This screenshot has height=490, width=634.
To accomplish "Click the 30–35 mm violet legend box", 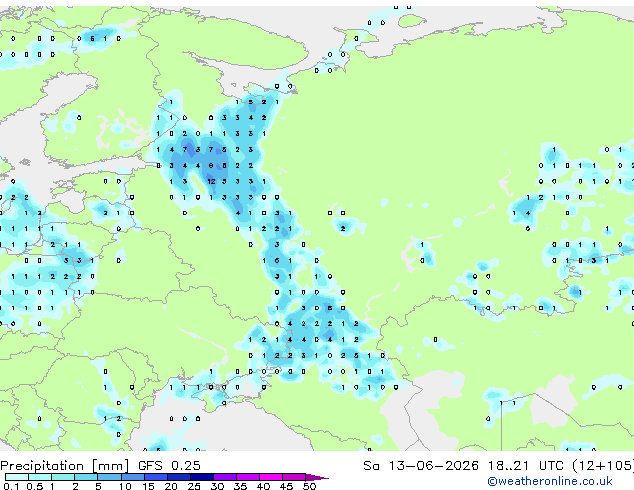I will point(225,477).
